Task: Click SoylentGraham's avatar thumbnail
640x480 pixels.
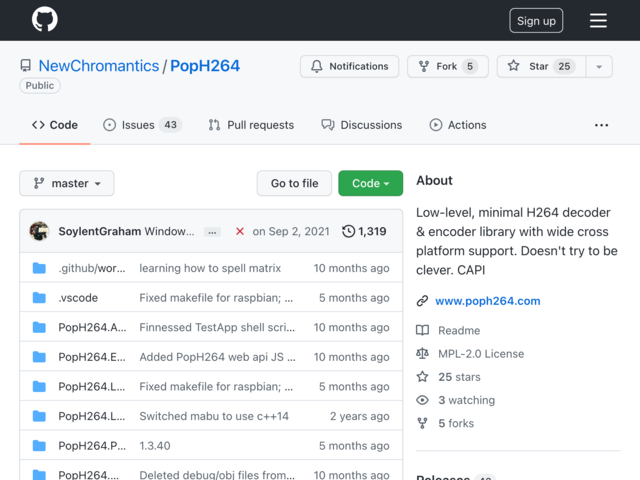Action: tap(39, 231)
